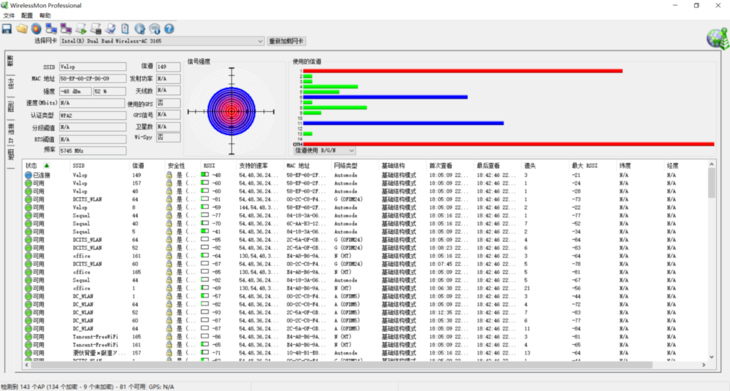The width and height of the screenshot is (730, 391).
Task: Open Help via blue question mark icon
Action: [169, 29]
